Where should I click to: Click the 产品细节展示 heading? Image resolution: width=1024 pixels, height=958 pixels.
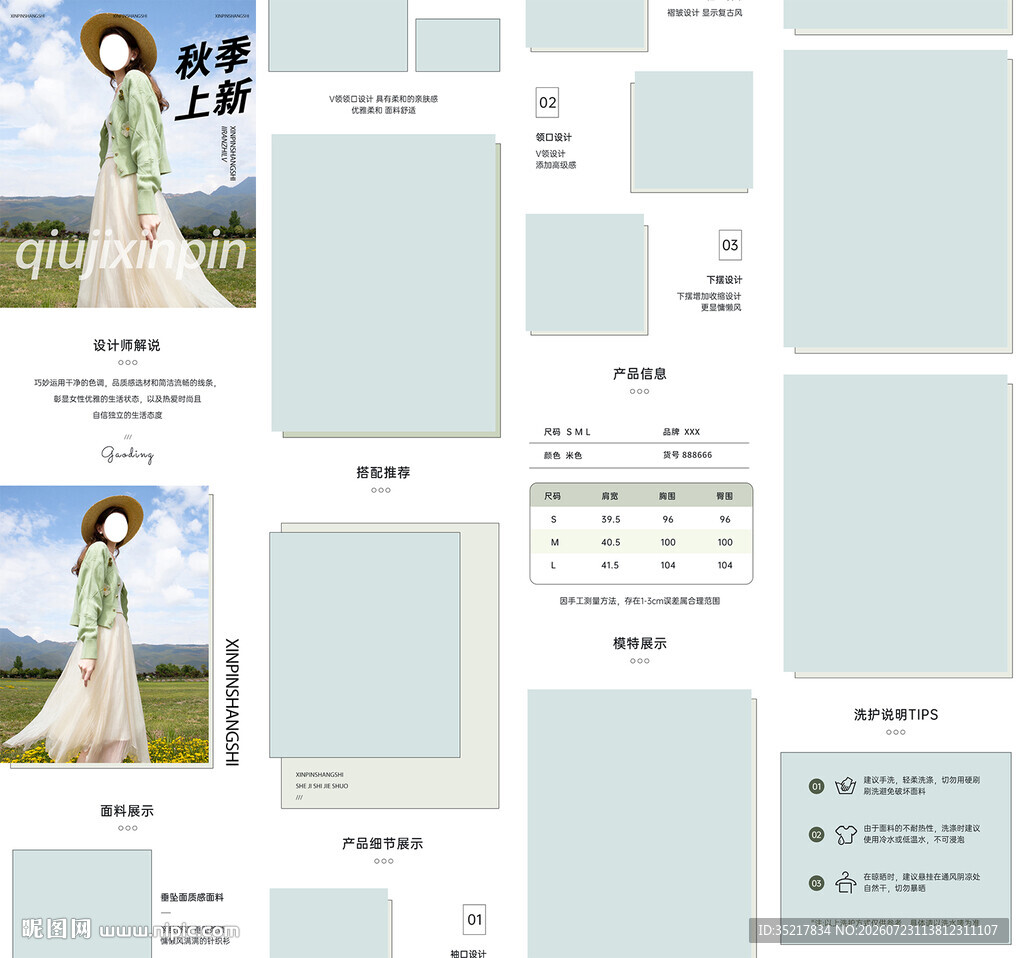(383, 843)
